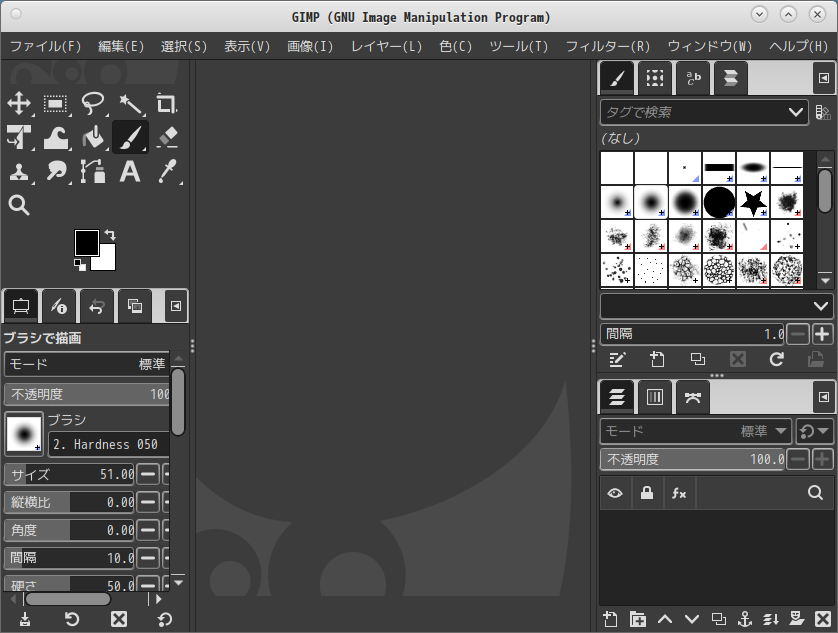Select the Eraser tool
Viewport: 838px width, 633px height.
tap(167, 137)
